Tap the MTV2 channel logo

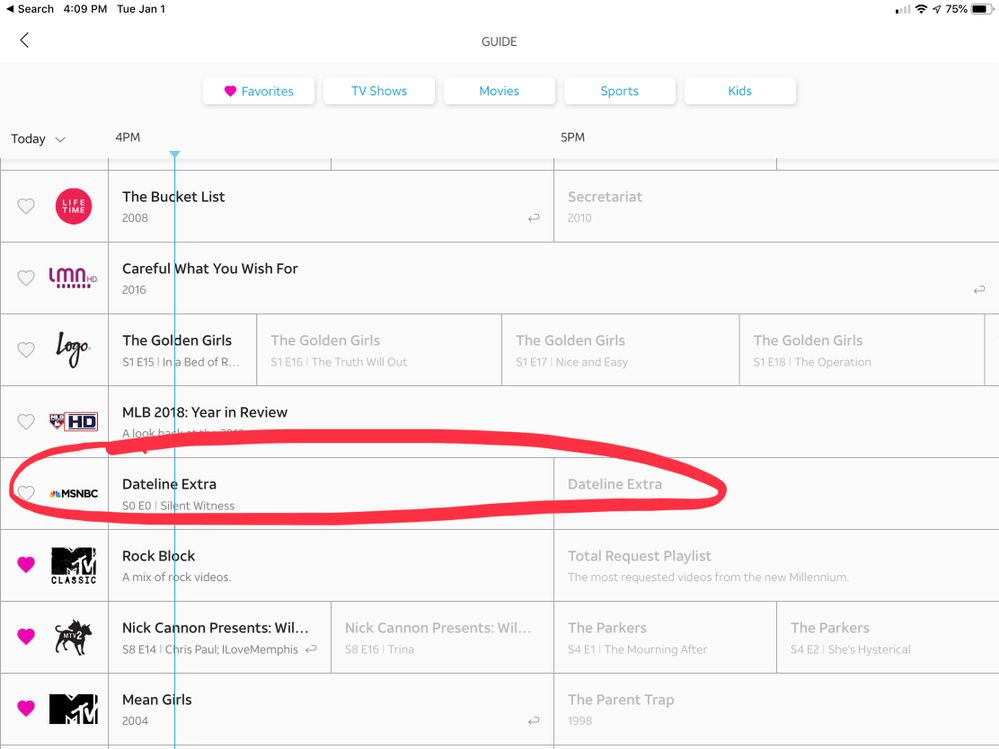click(74, 637)
